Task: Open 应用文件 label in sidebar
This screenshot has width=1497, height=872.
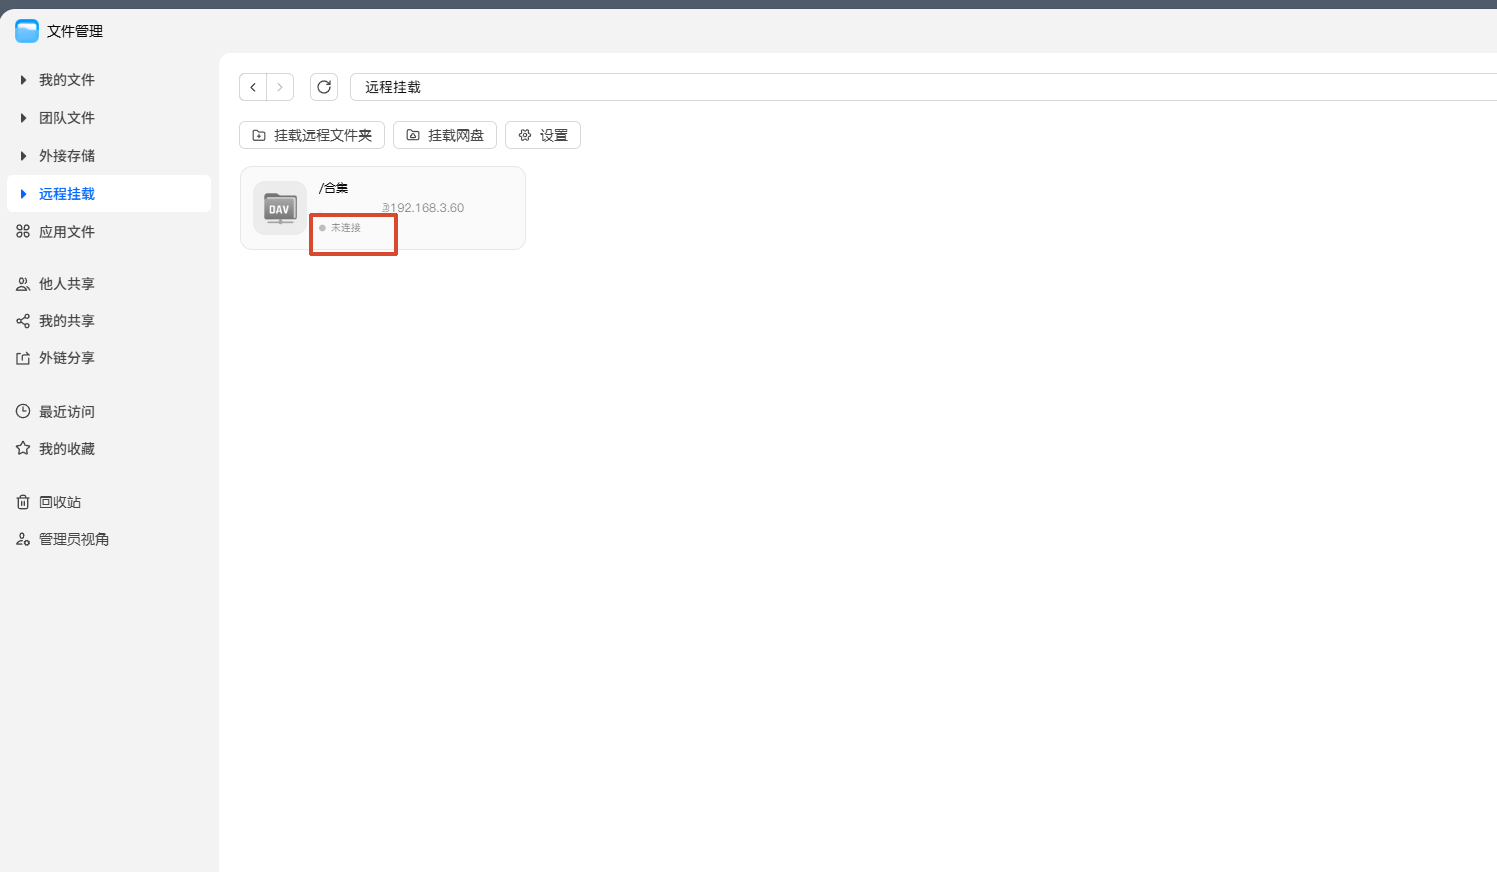Action: (x=67, y=232)
